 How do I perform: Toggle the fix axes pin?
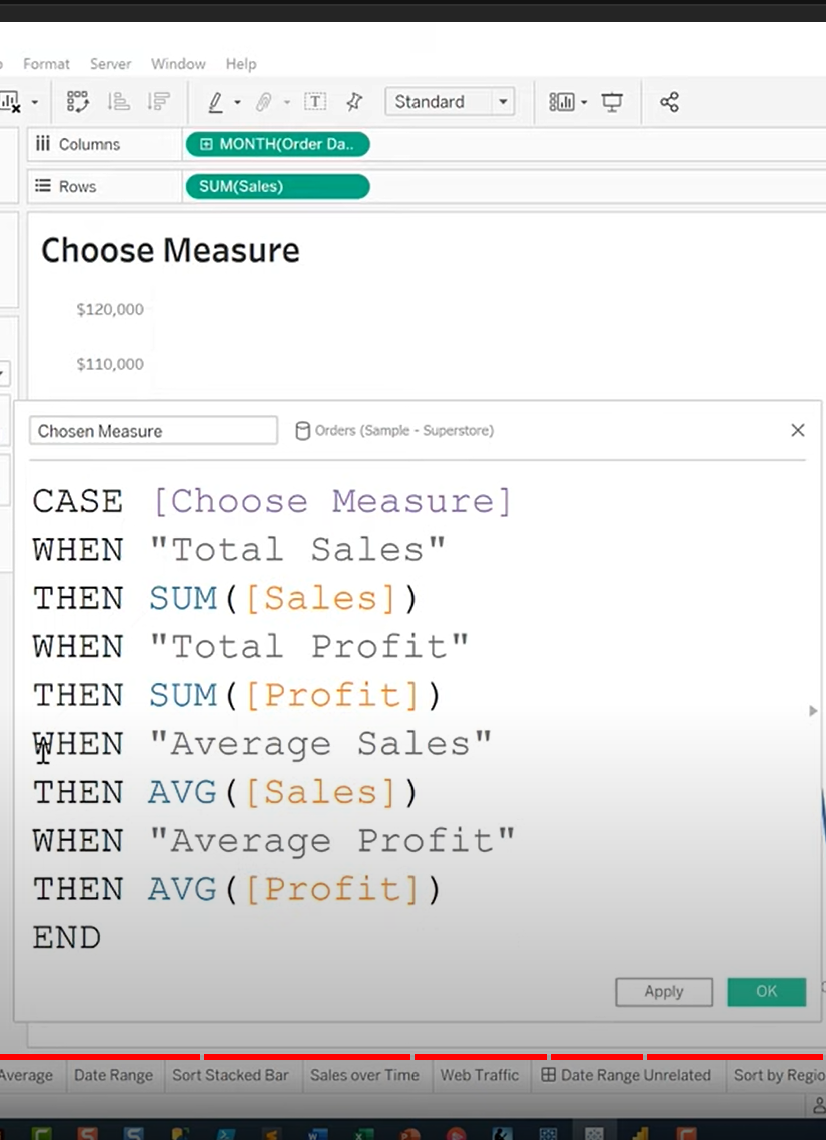coord(353,101)
